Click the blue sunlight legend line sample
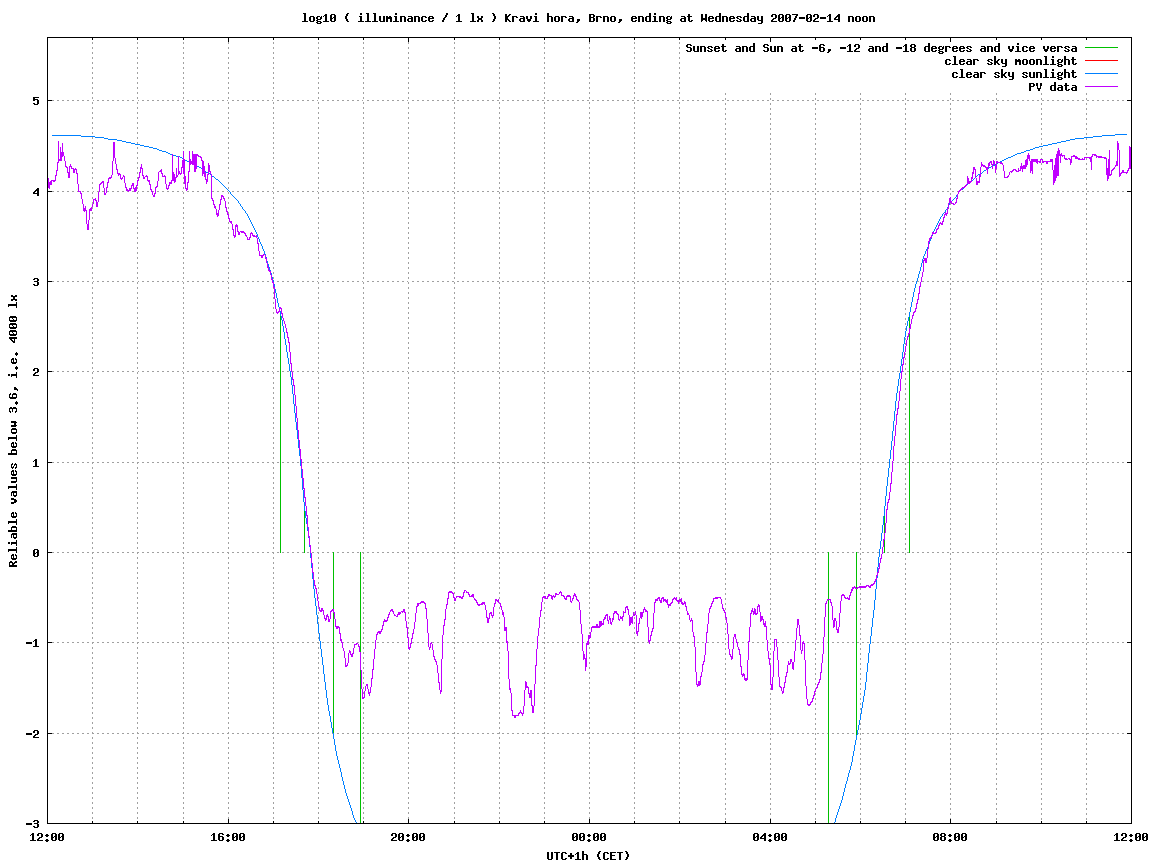This screenshot has height=863, width=1151. coord(1101,74)
